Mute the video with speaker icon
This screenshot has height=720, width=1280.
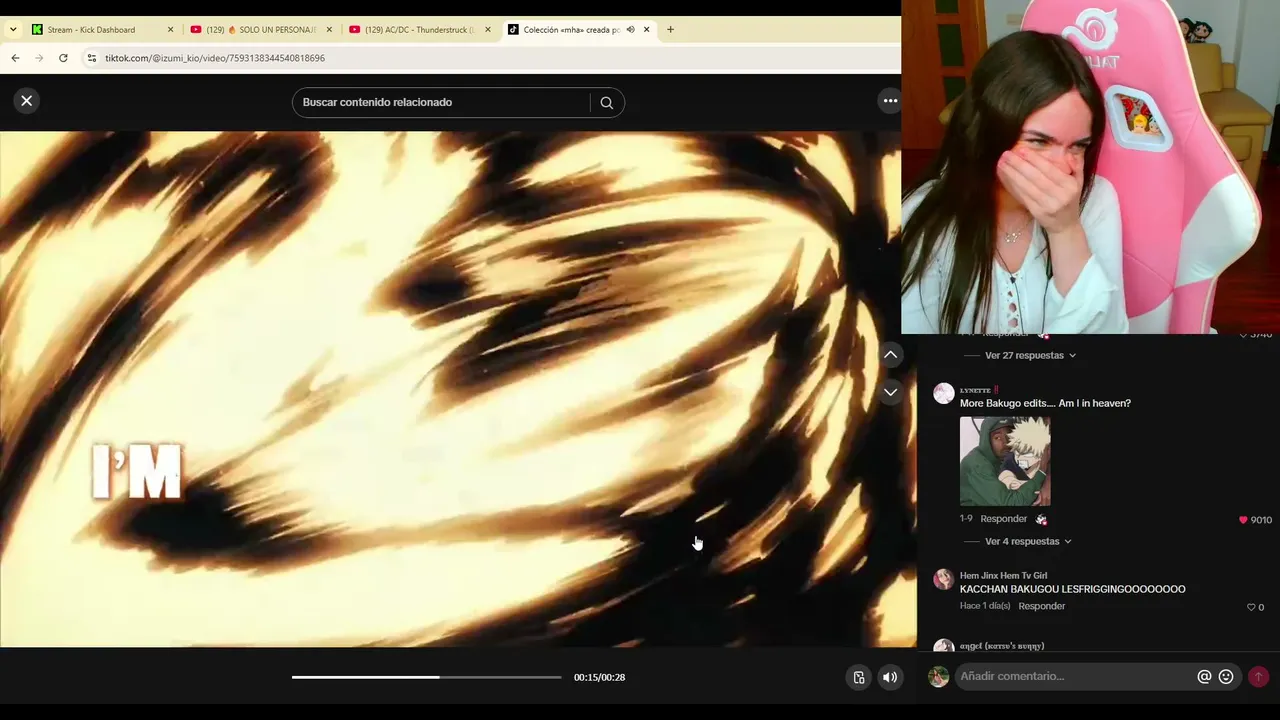tap(889, 678)
